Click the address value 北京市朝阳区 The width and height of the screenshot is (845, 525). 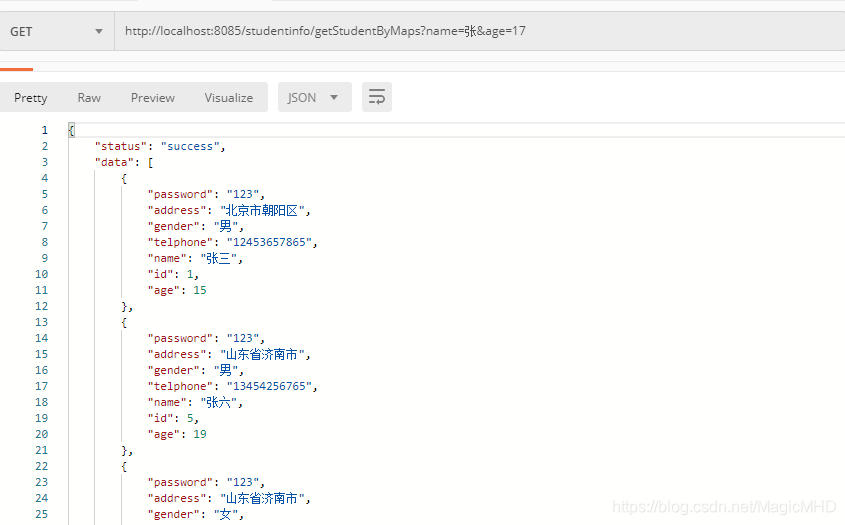pyautogui.click(x=262, y=210)
